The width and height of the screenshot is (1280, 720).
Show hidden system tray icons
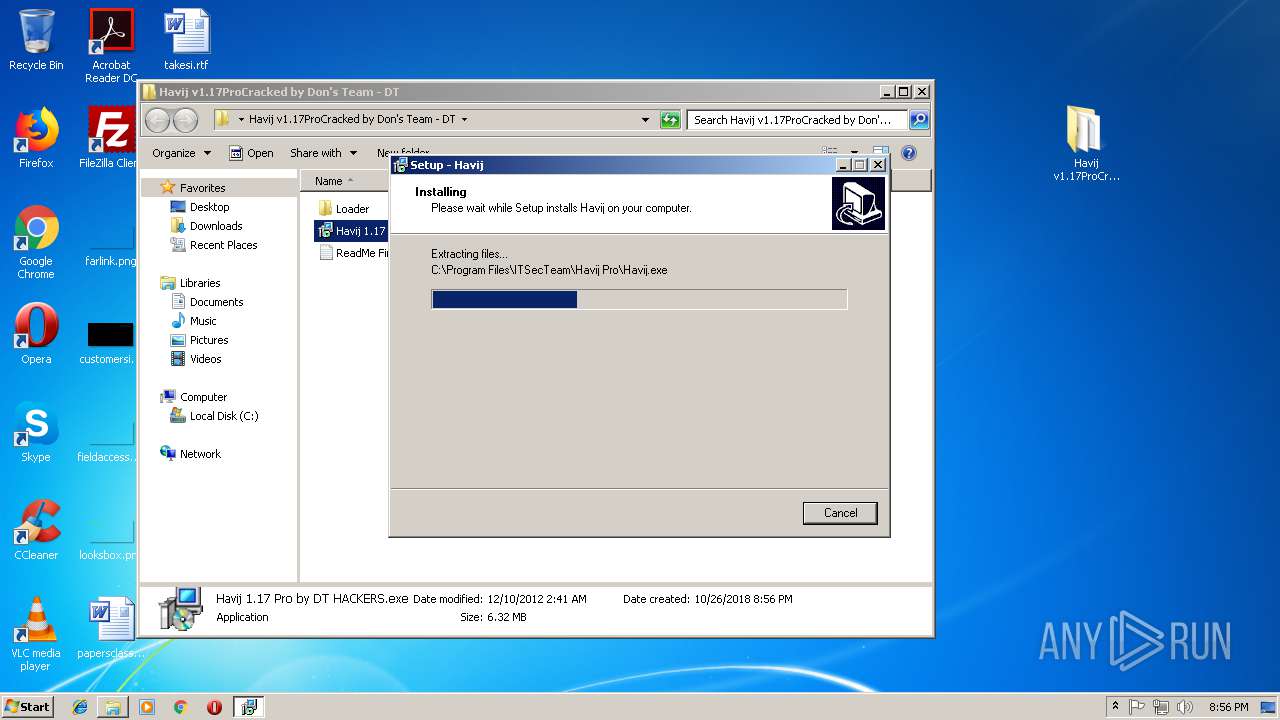tap(1116, 707)
